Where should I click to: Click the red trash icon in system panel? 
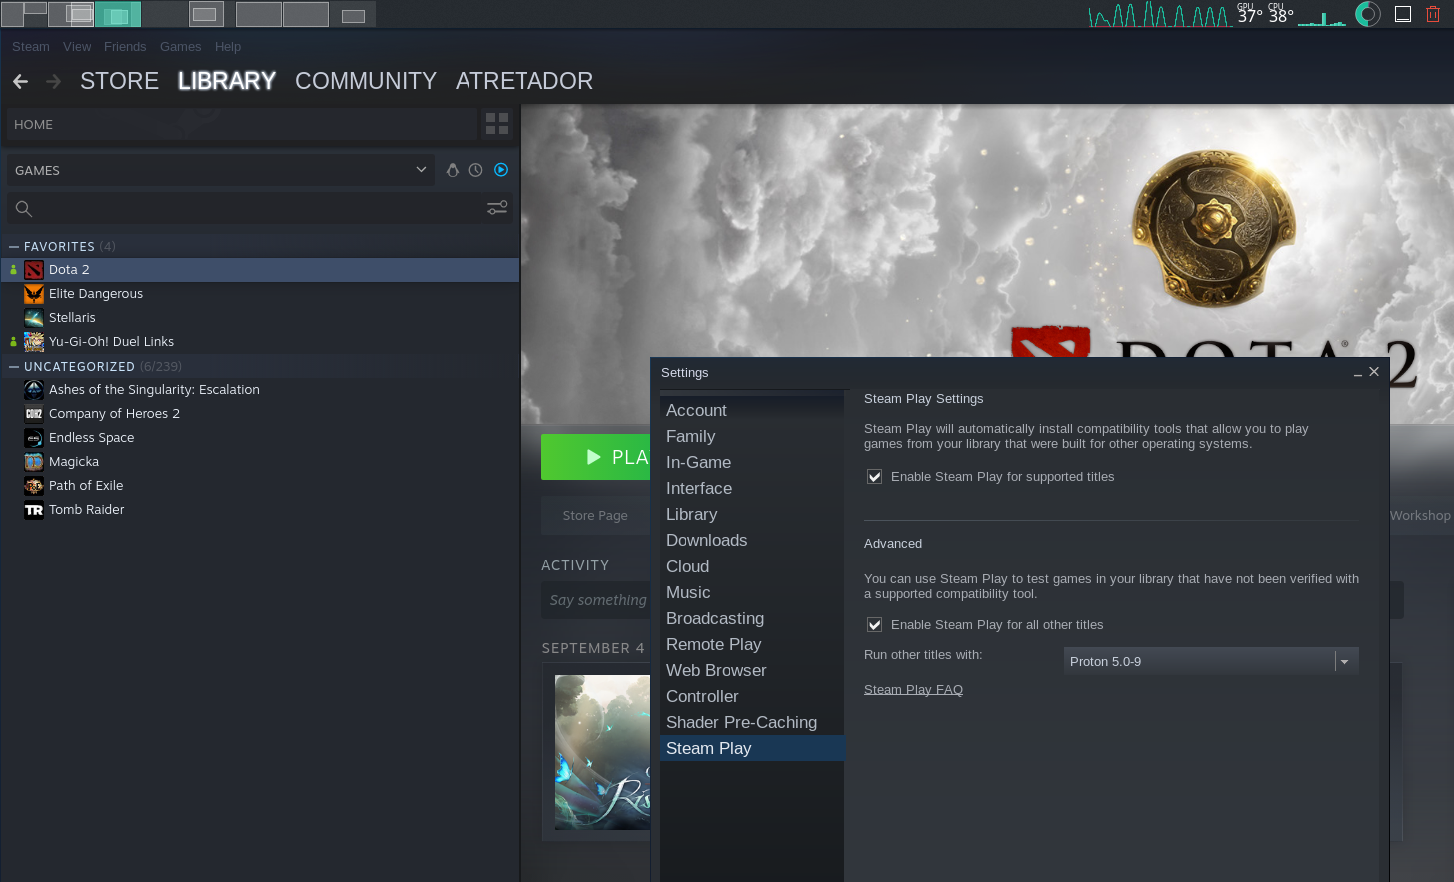click(1433, 14)
